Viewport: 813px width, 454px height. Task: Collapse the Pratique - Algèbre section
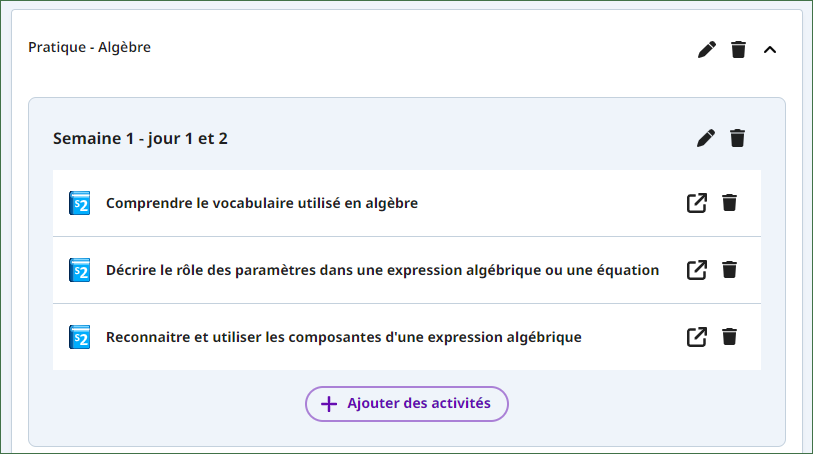770,50
